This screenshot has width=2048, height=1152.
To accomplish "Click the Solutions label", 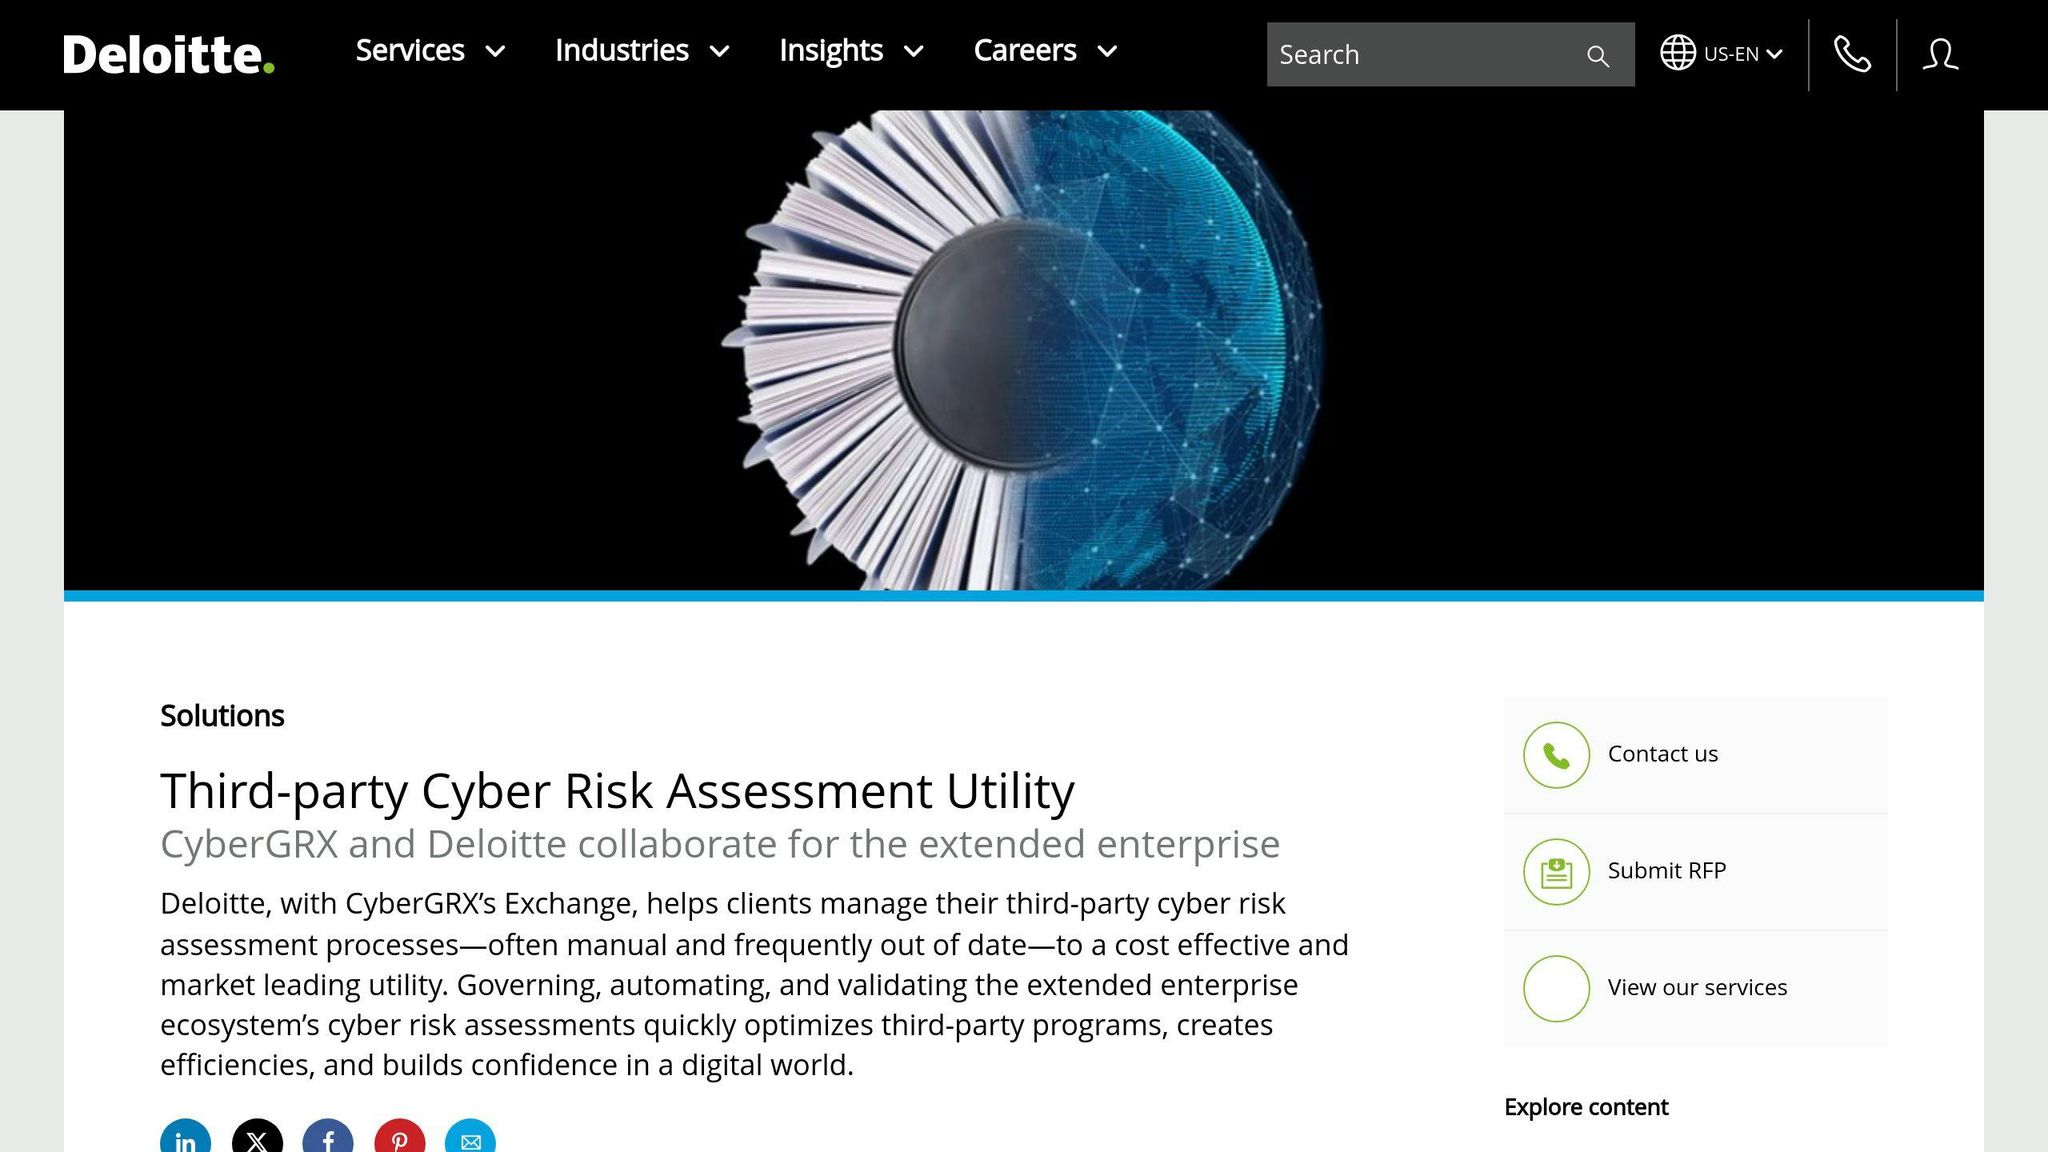I will [x=222, y=716].
